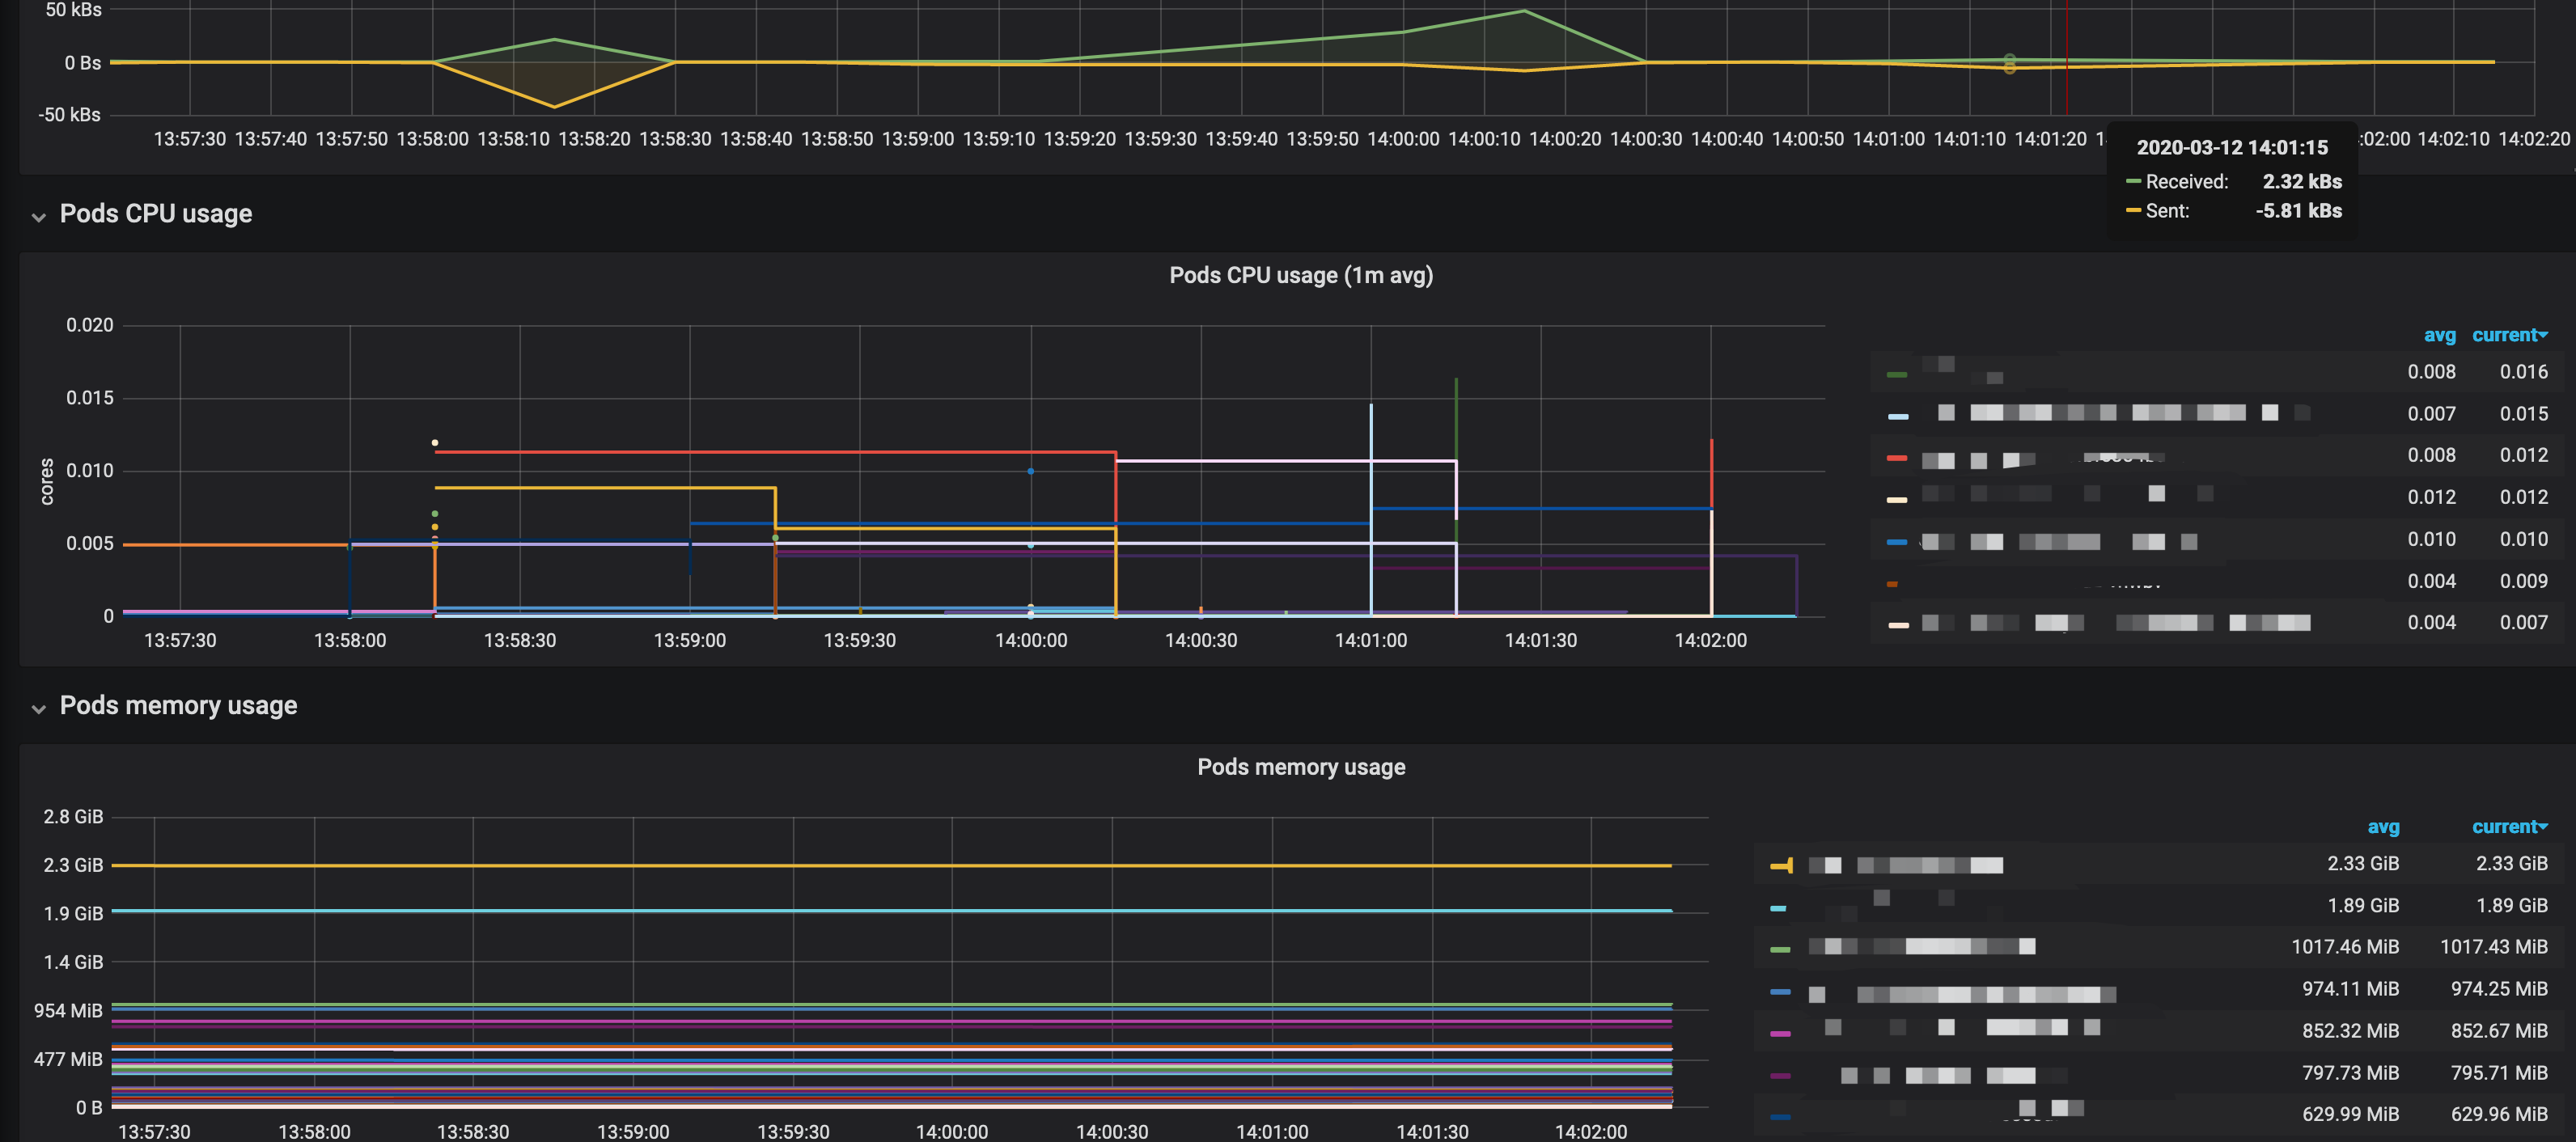Collapse the Pods memory usage row chevron
The height and width of the screenshot is (1142, 2576).
click(39, 708)
